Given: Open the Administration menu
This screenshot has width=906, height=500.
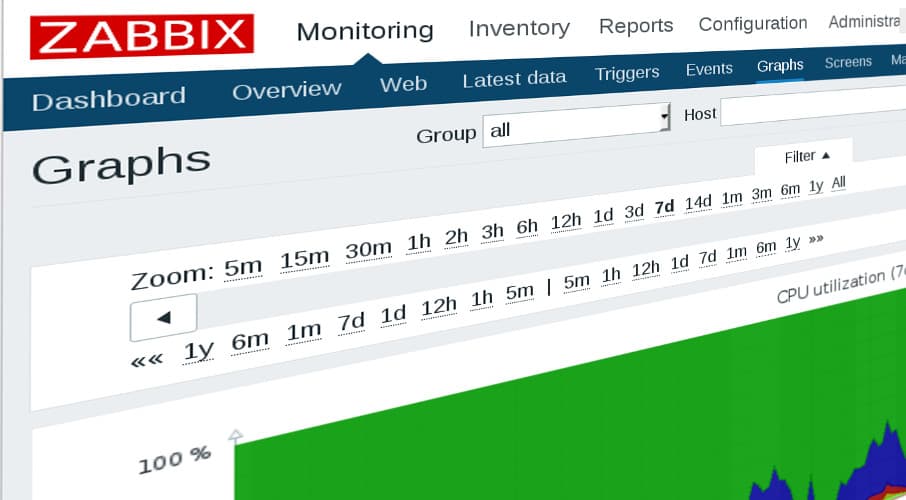Looking at the screenshot, I should coord(865,21).
